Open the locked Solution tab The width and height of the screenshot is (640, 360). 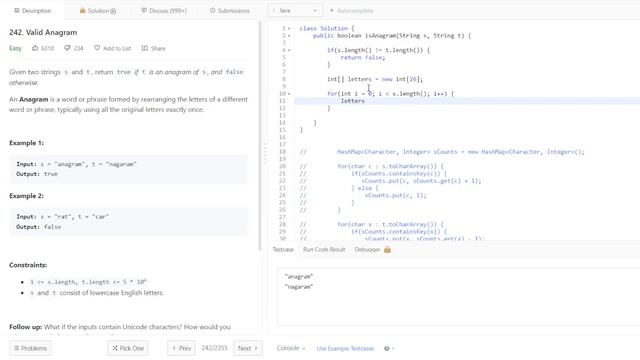98,11
